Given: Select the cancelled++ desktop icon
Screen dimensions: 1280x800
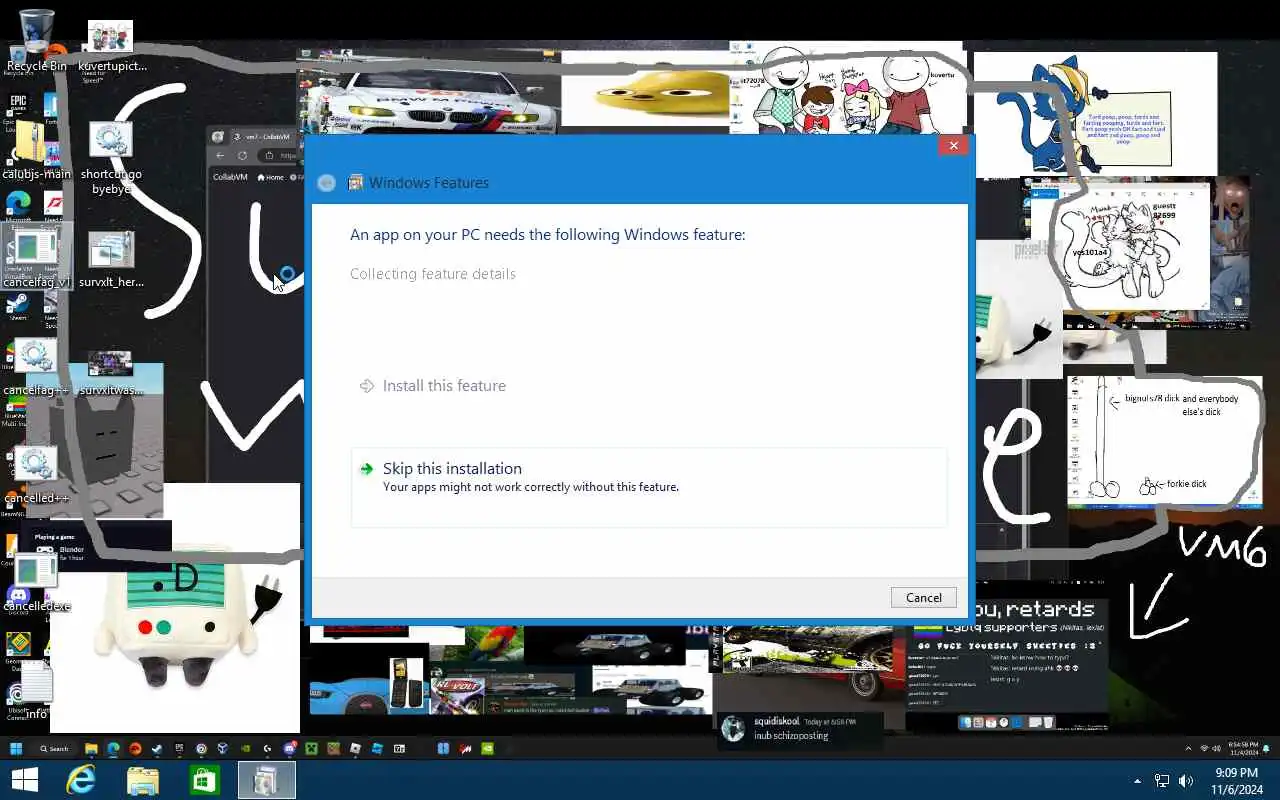Looking at the screenshot, I should [x=36, y=475].
